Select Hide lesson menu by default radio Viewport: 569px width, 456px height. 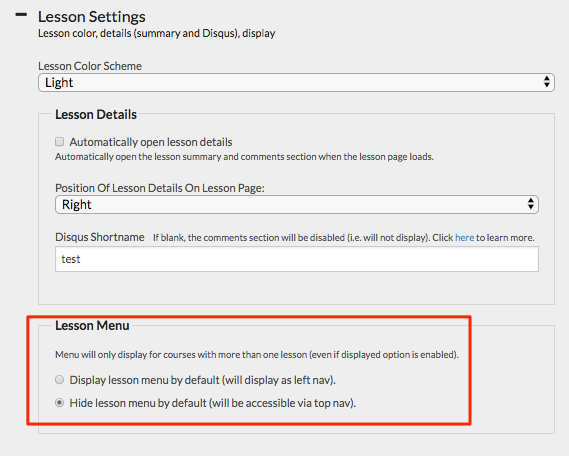(x=60, y=403)
